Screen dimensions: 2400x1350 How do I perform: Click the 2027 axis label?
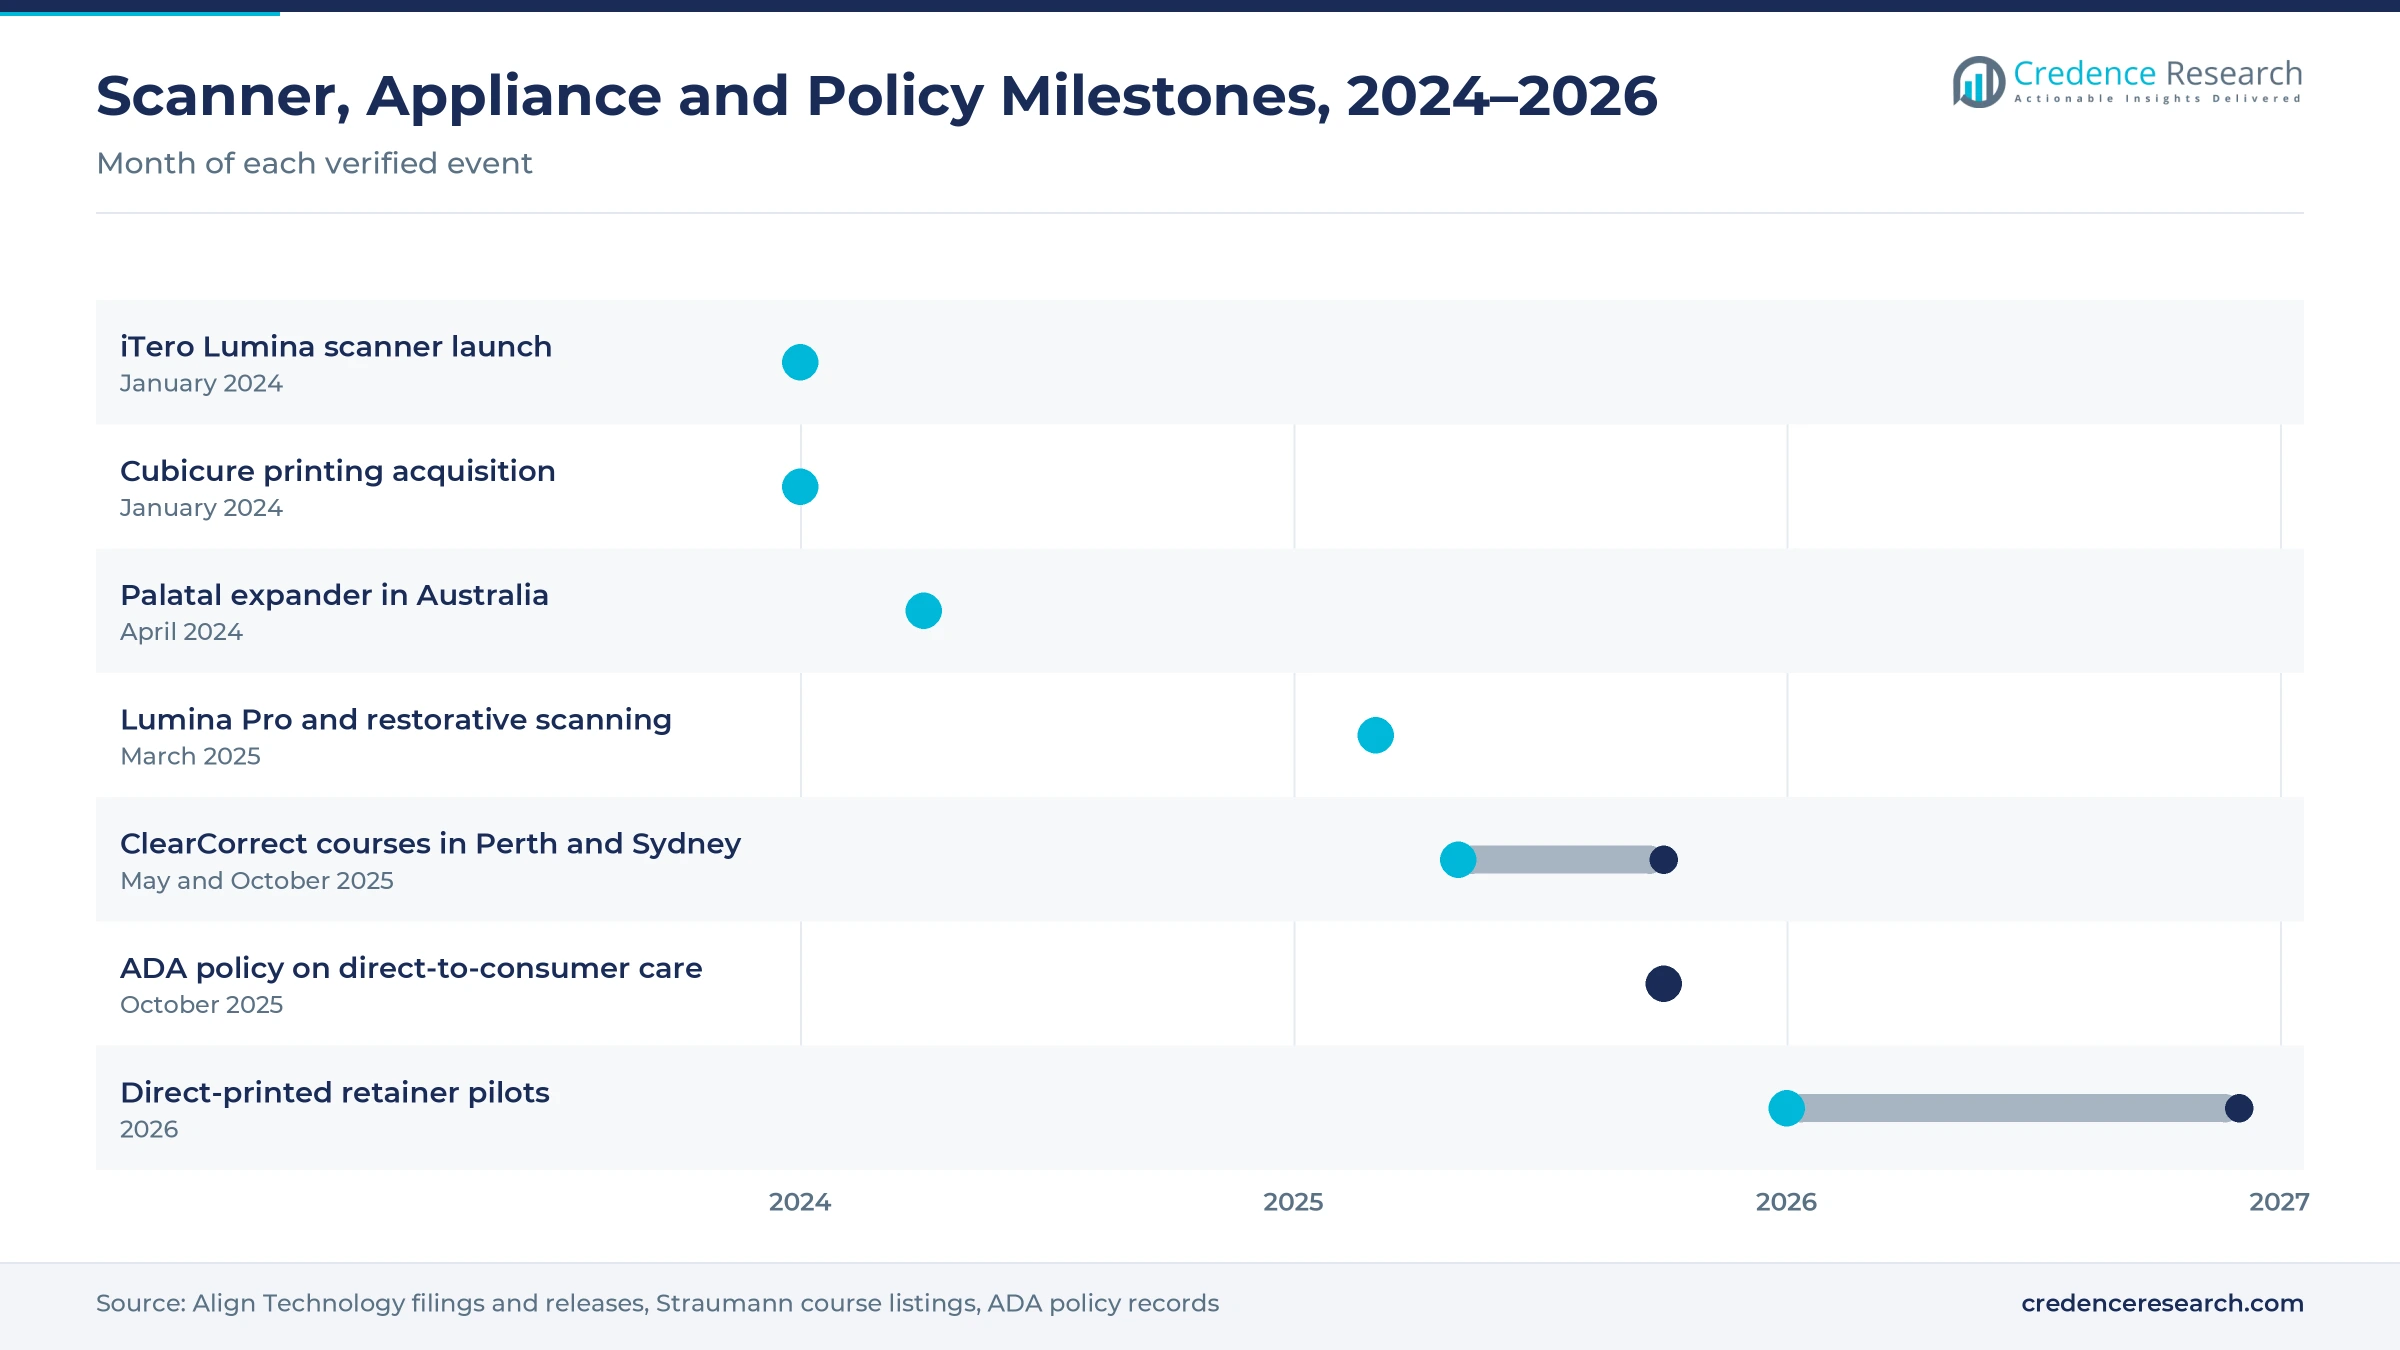click(2279, 1202)
